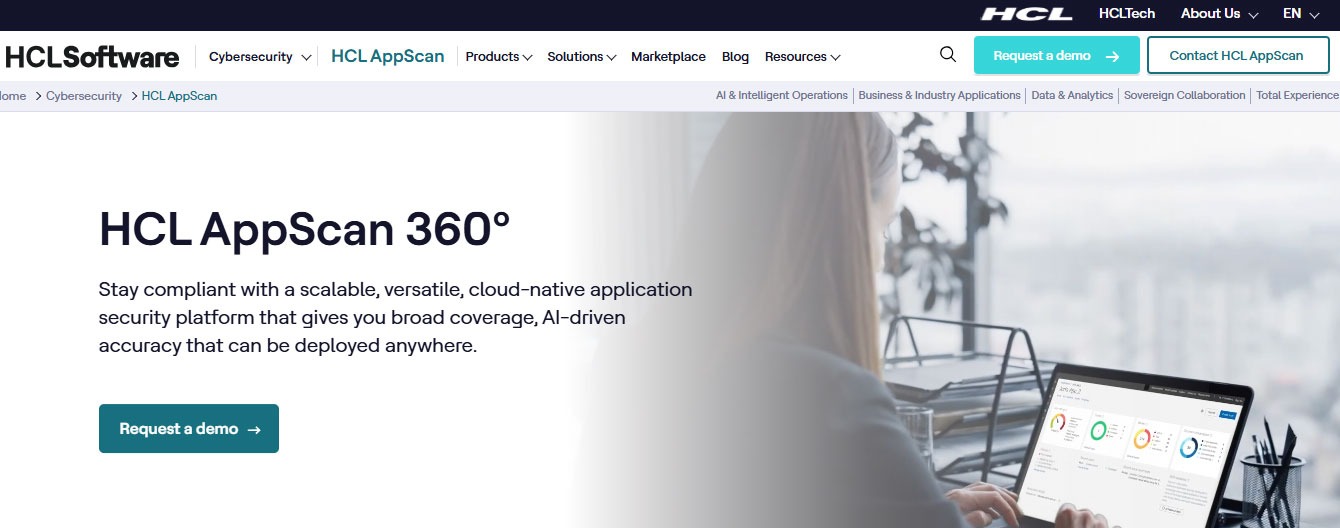
Task: Click the header Request a demo button
Action: click(1056, 56)
